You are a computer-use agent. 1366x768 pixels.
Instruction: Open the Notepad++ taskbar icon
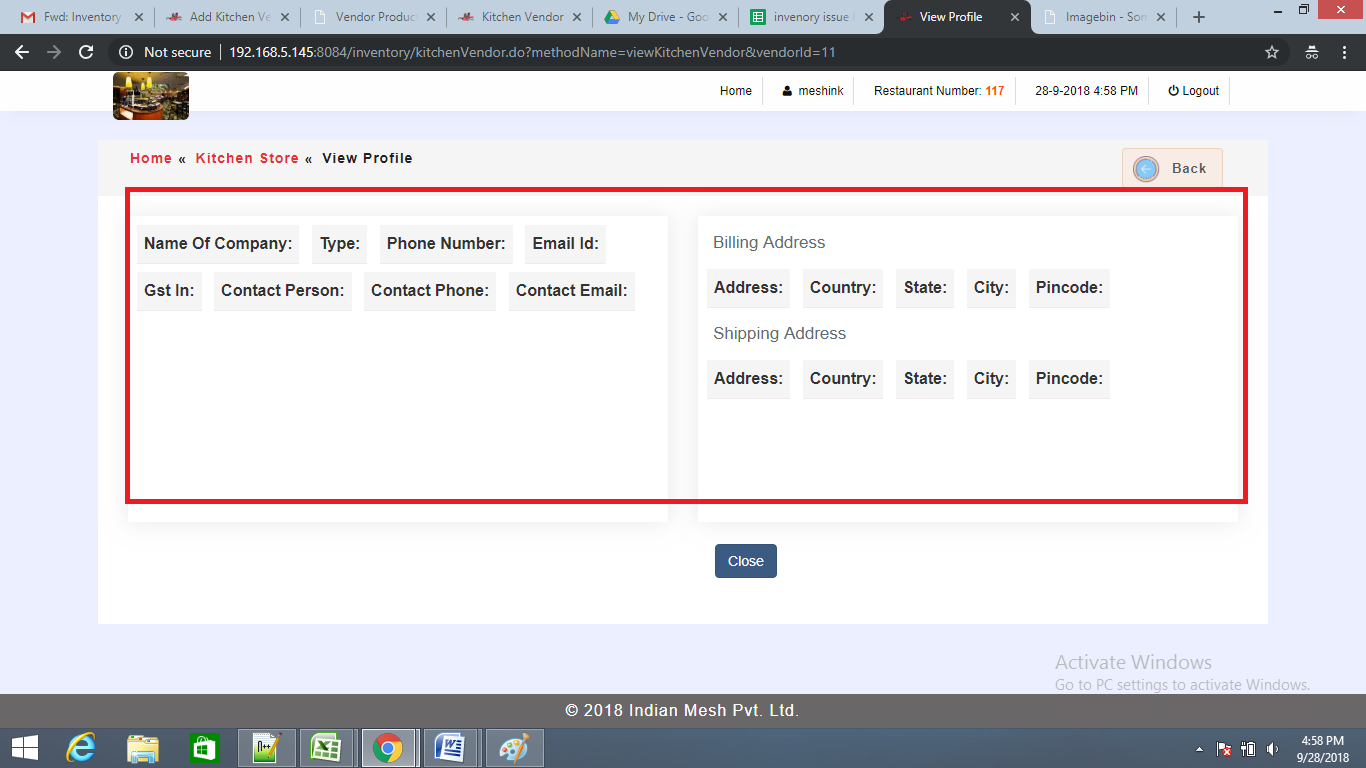point(266,748)
